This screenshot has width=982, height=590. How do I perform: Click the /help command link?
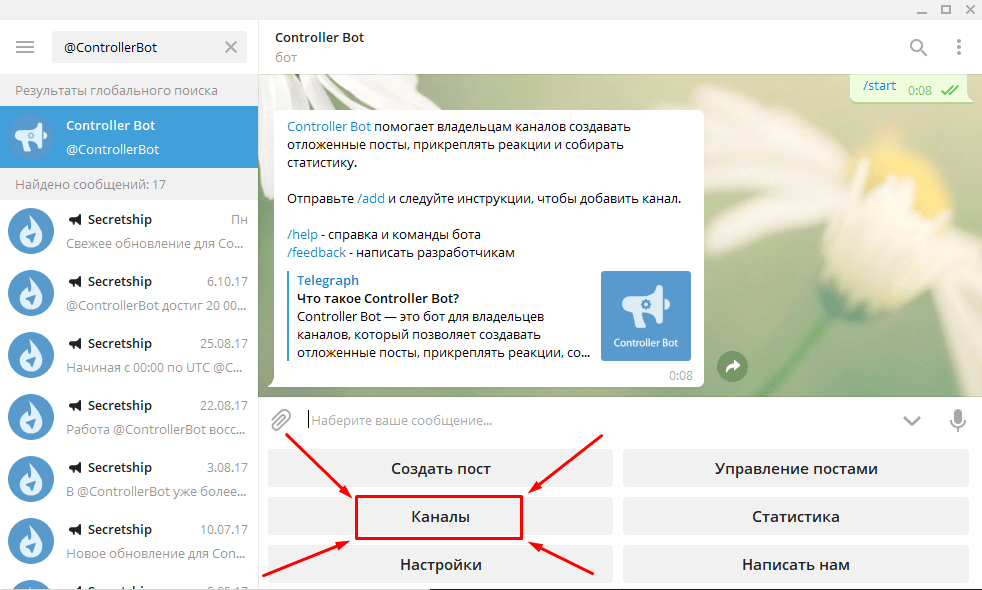[x=302, y=234]
